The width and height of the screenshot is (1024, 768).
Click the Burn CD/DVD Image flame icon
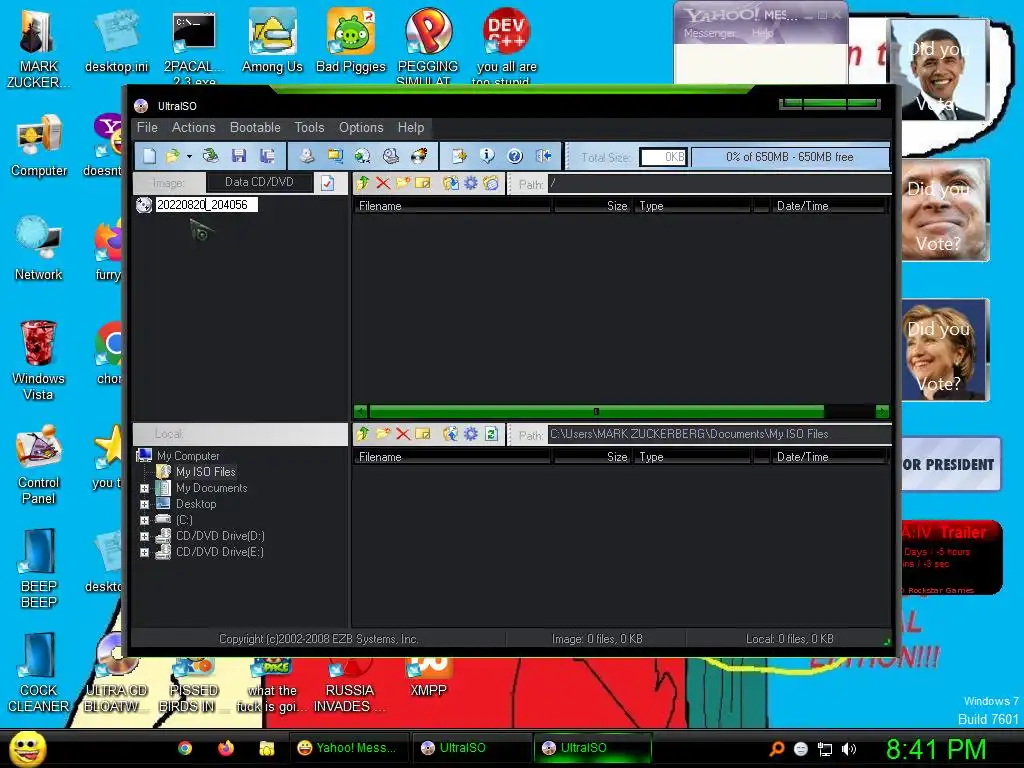click(419, 156)
